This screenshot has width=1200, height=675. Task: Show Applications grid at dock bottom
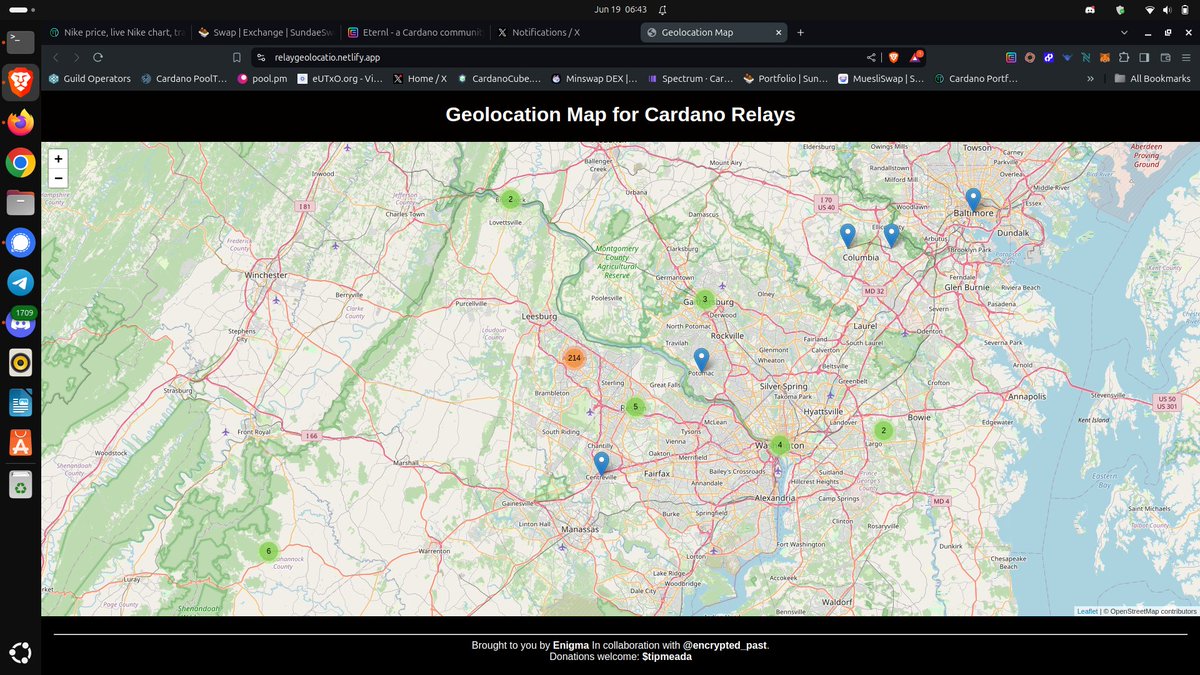(20, 653)
